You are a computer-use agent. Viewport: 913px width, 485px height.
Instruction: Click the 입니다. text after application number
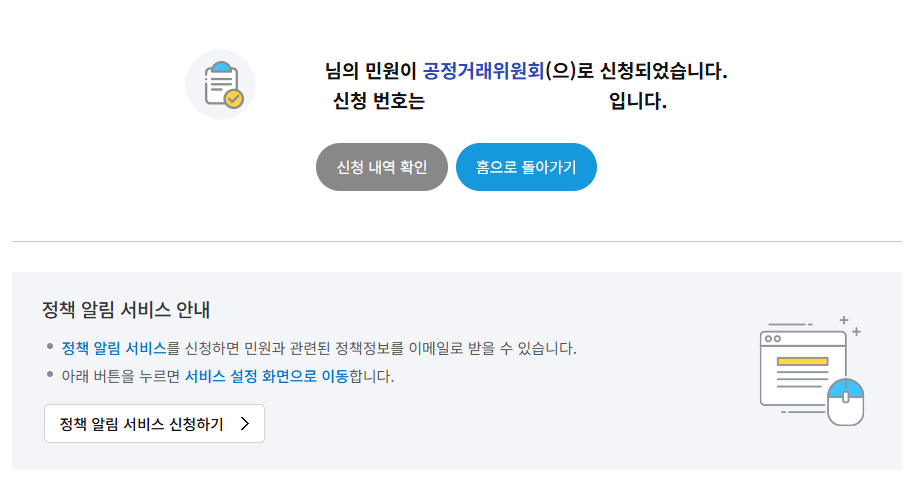[x=638, y=101]
